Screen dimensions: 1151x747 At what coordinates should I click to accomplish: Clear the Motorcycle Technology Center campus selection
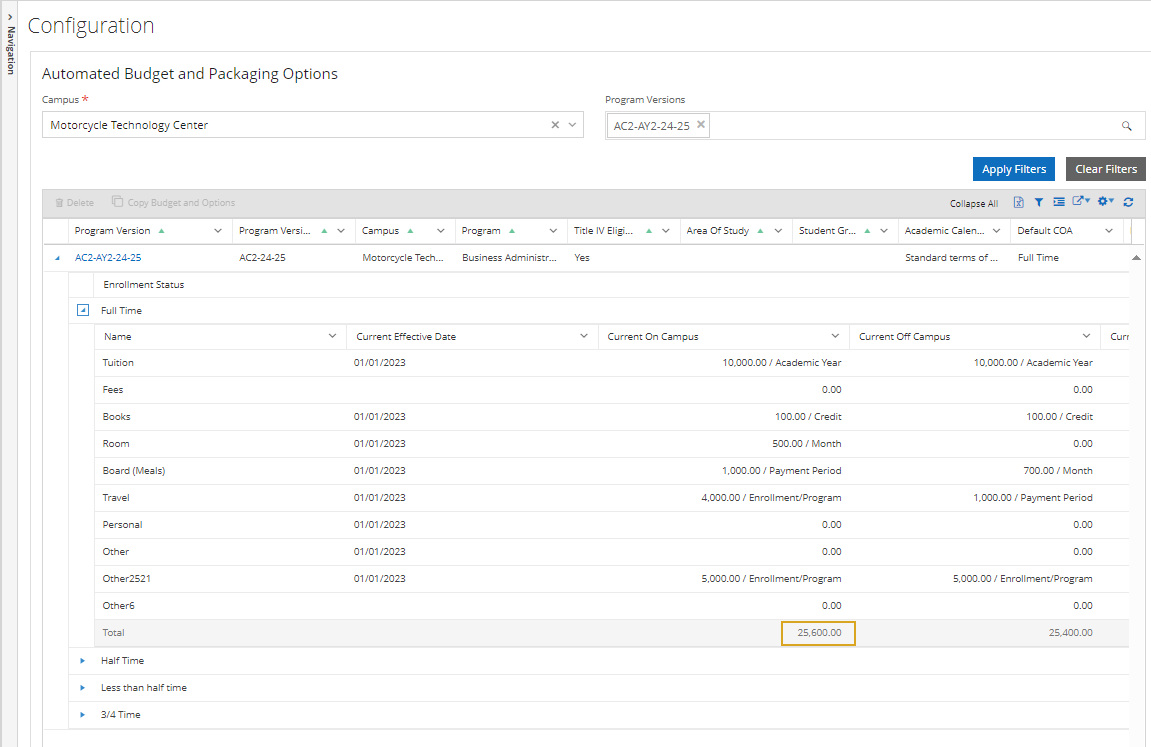555,125
